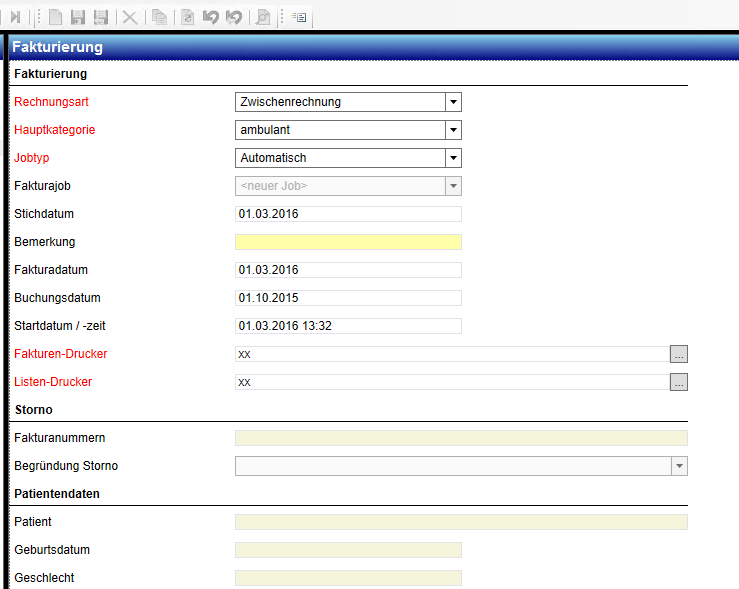
Task: Click the second undo arrow icon
Action: [234, 17]
